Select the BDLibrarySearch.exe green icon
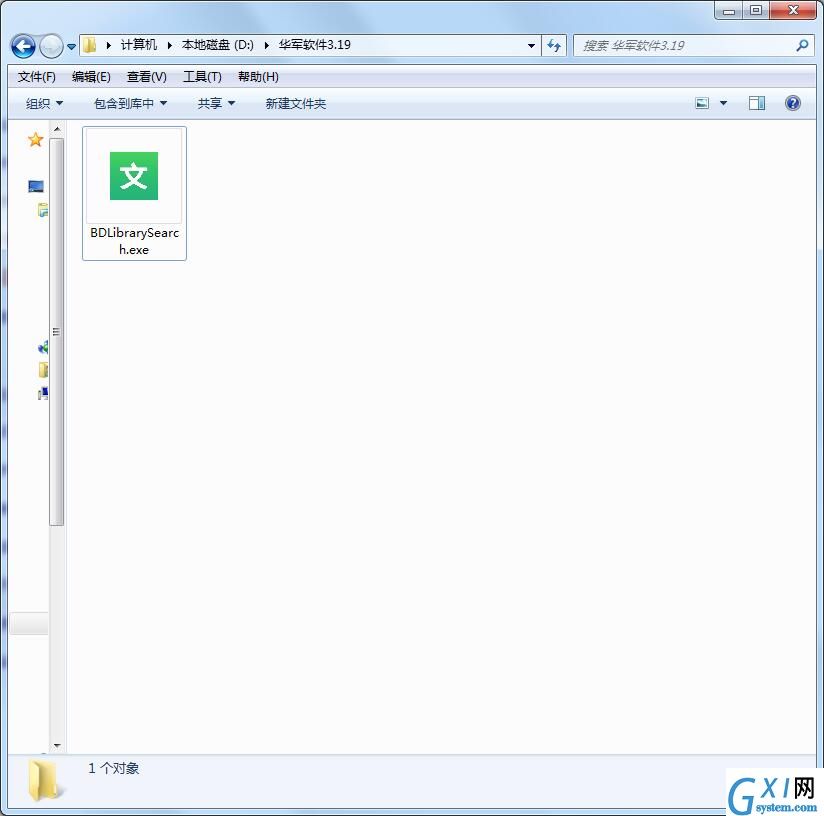 (x=134, y=176)
